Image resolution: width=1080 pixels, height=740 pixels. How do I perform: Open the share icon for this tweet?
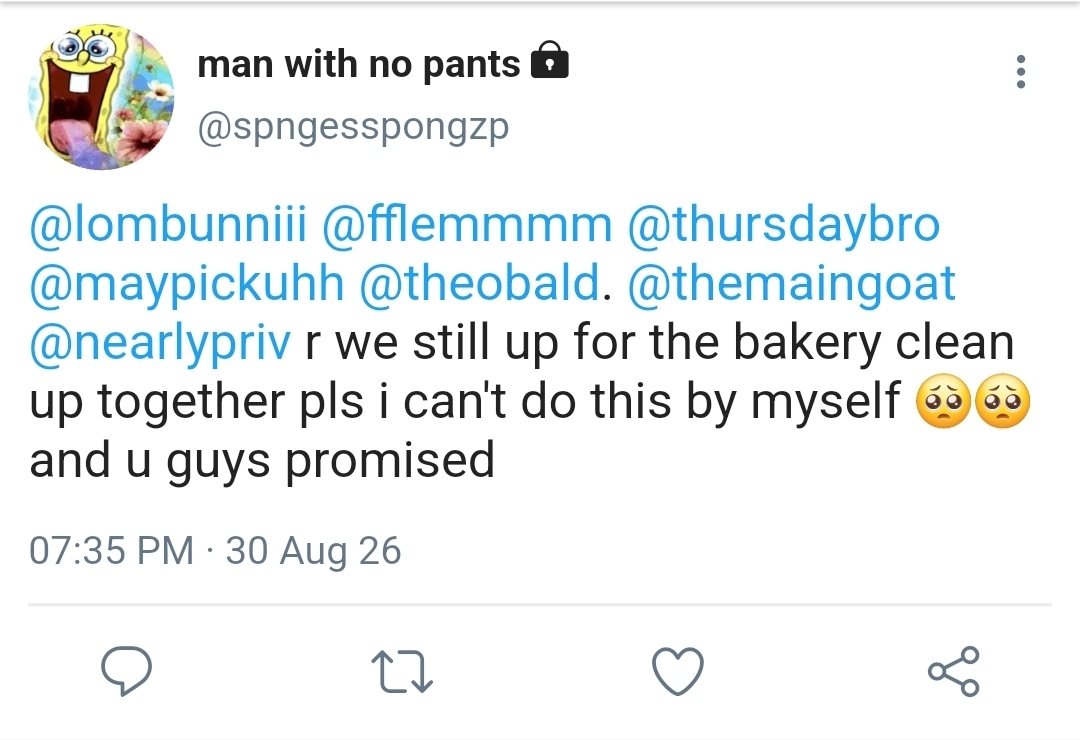pos(953,671)
